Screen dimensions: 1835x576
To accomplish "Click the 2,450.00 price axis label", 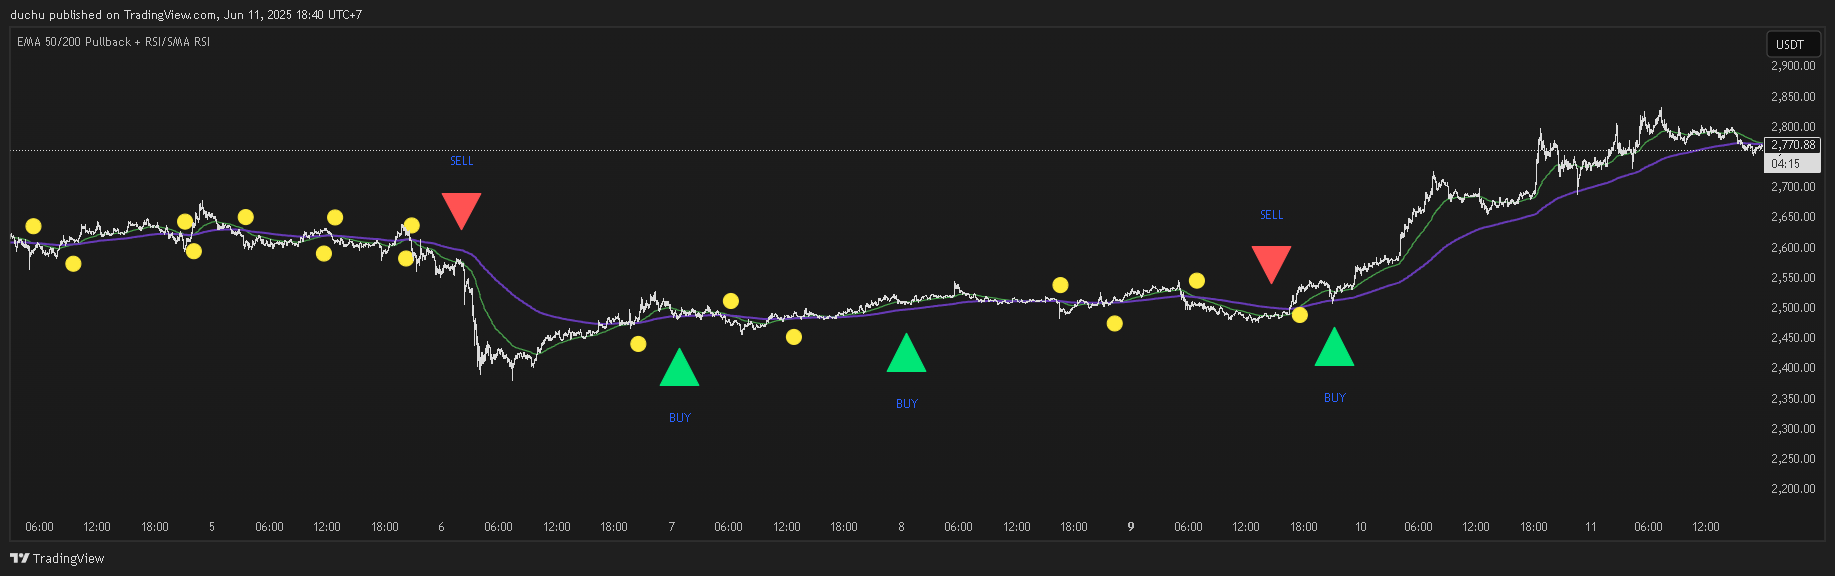I will click(1793, 338).
